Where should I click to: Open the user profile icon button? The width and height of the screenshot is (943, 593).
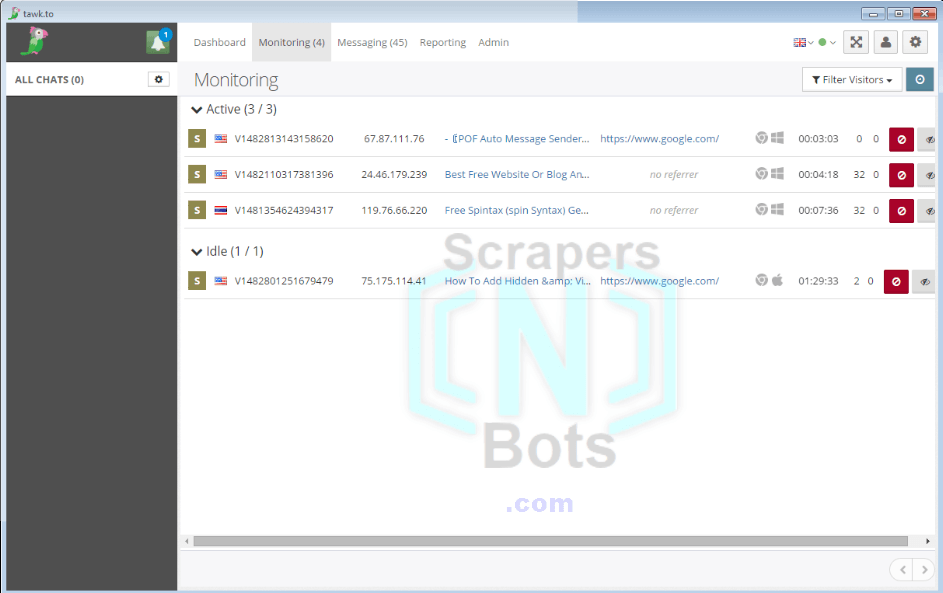click(x=885, y=42)
